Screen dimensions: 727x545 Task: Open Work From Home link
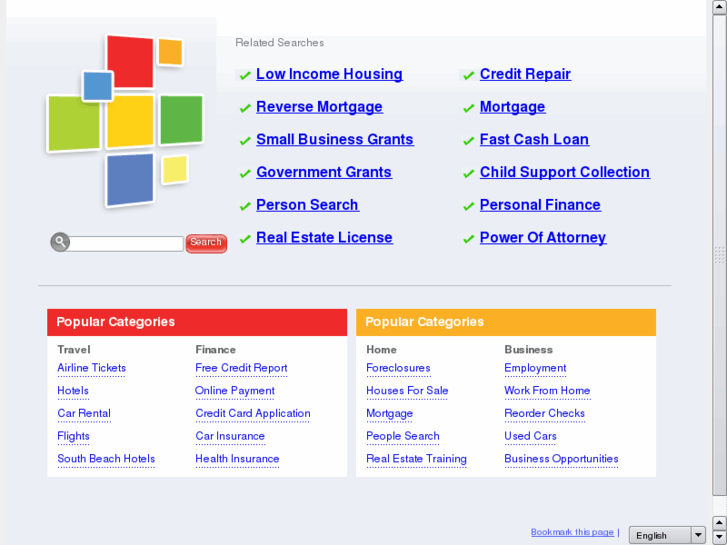[547, 391]
